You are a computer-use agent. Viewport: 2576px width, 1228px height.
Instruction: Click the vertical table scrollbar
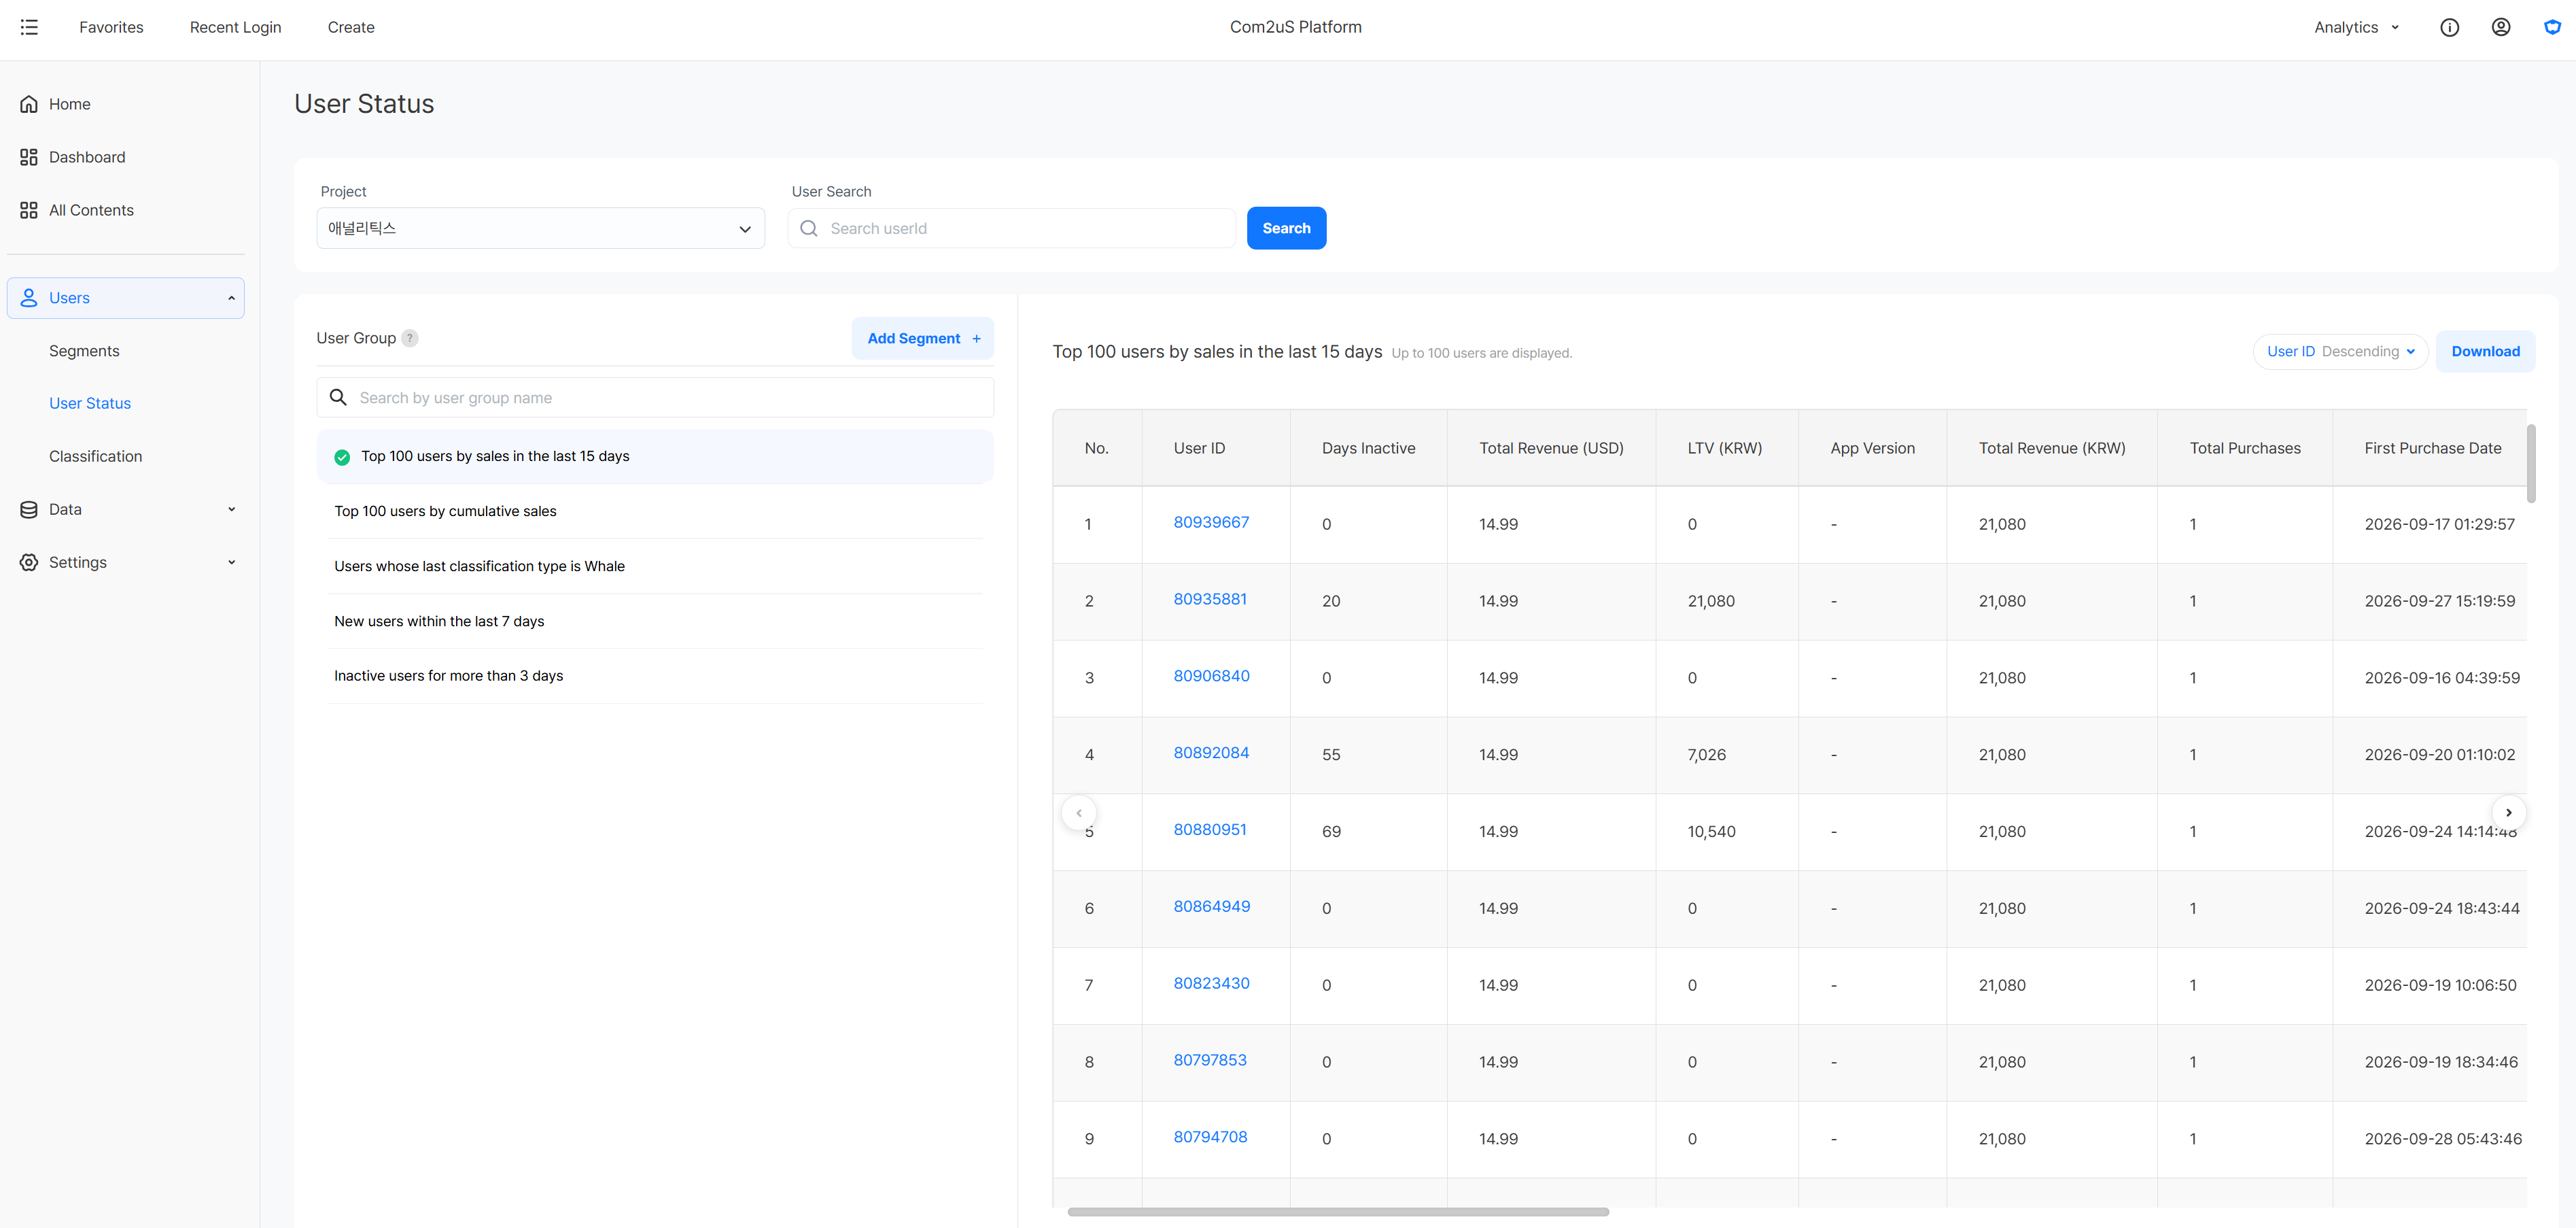(2530, 463)
